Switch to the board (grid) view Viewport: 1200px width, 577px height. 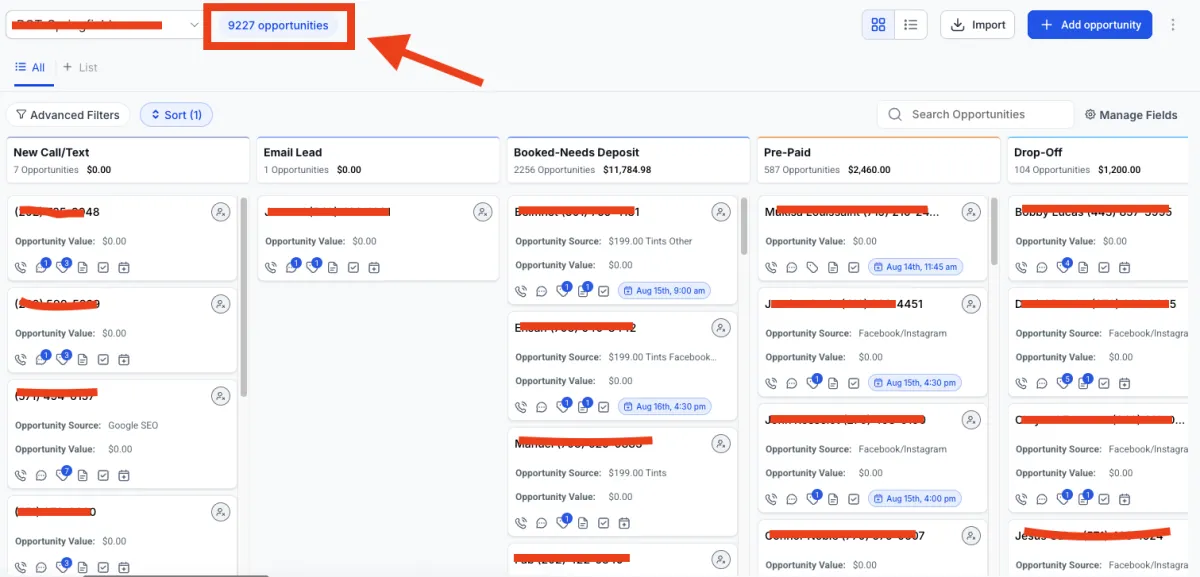[x=878, y=25]
